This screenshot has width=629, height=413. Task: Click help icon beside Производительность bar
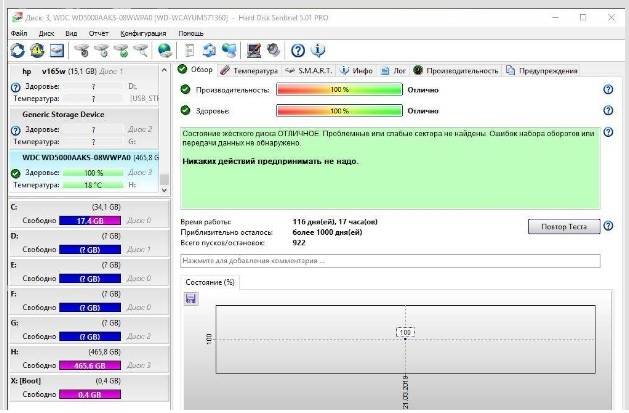pyautogui.click(x=608, y=89)
